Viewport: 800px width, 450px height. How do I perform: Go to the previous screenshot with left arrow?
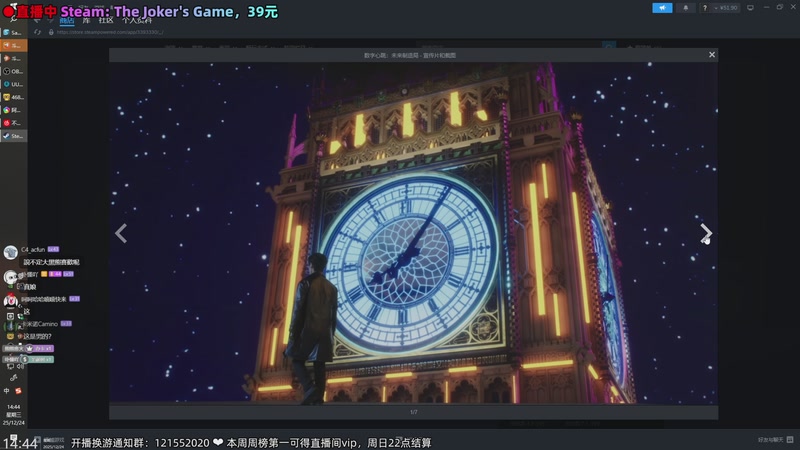click(x=121, y=233)
